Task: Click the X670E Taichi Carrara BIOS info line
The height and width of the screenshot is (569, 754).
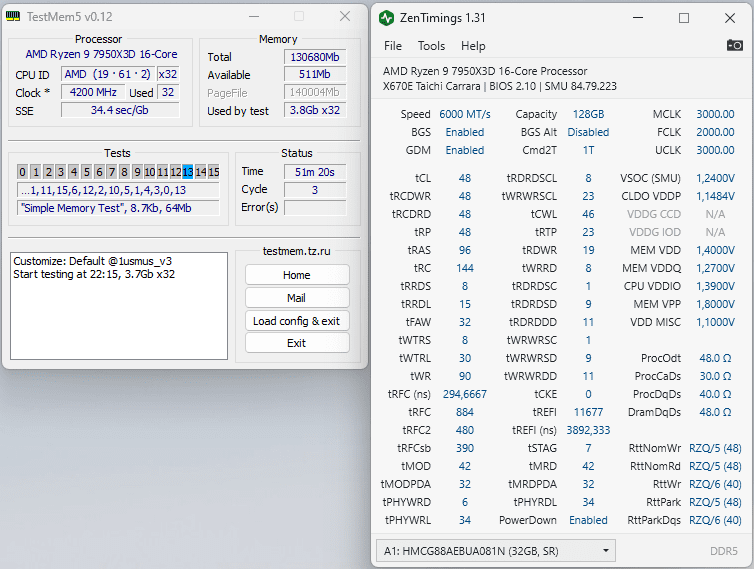Action: coord(500,86)
